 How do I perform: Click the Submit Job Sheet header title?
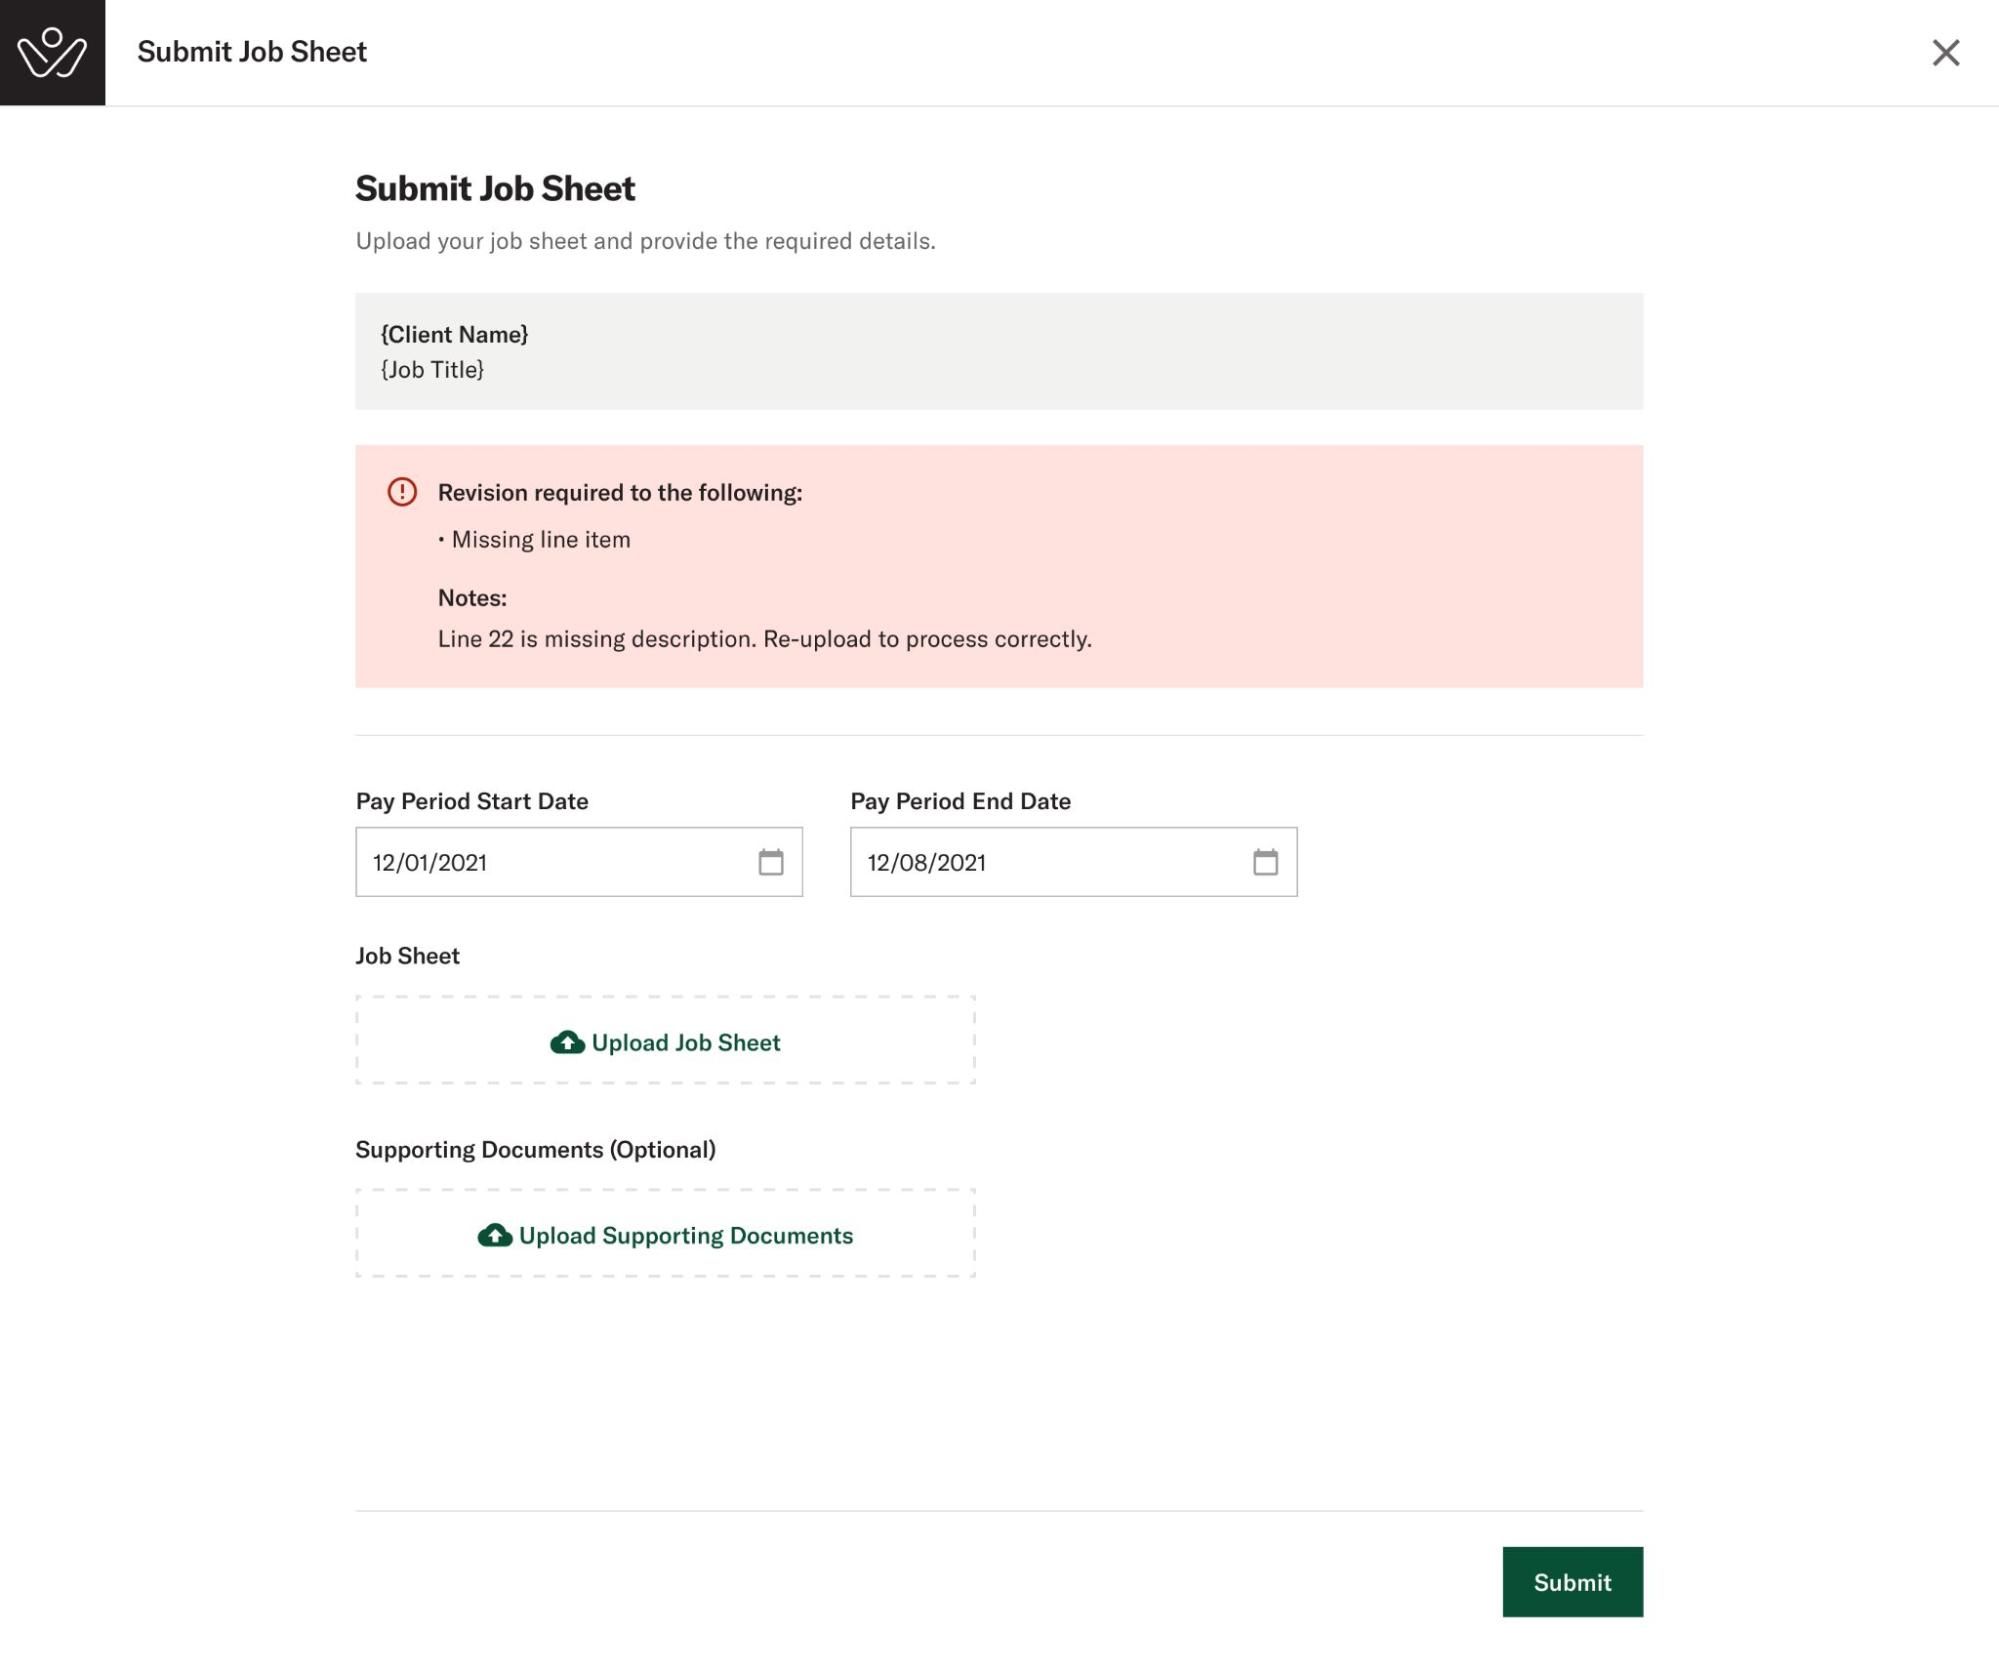tap(252, 52)
